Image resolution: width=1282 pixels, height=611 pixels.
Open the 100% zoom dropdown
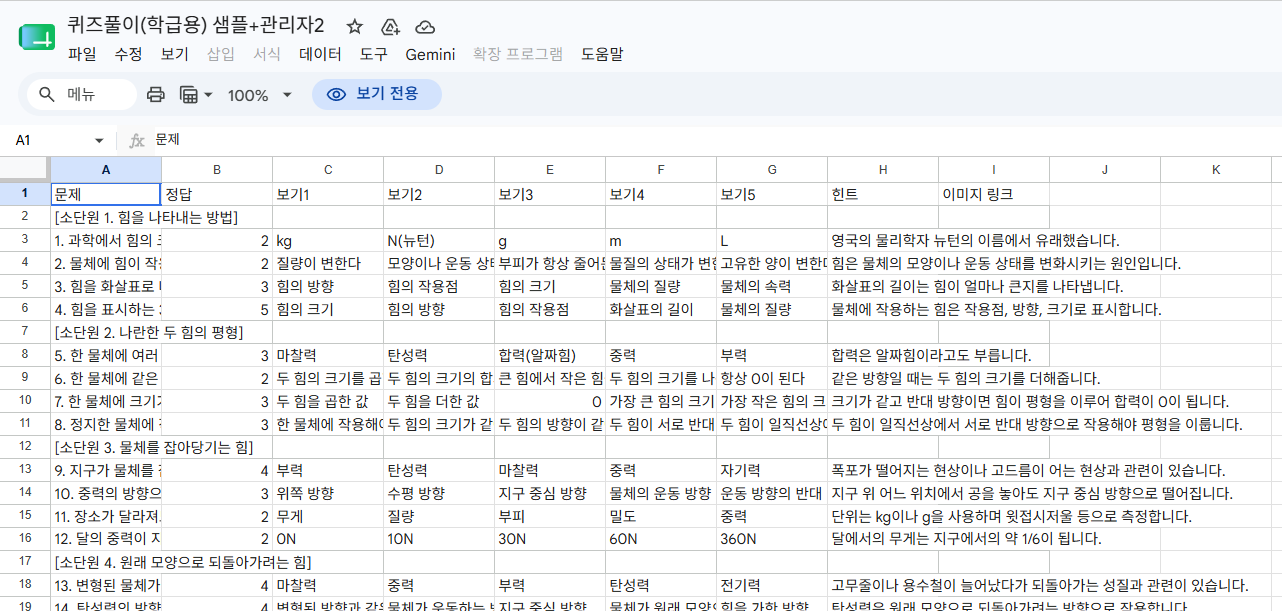(x=260, y=95)
